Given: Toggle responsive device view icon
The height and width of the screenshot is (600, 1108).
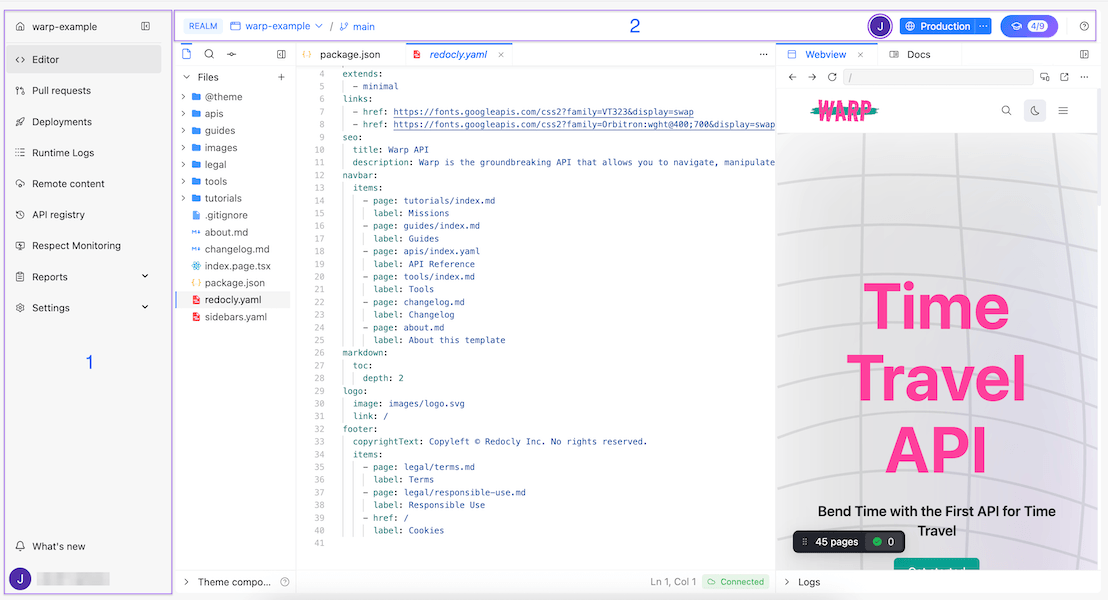Looking at the screenshot, I should pos(1044,77).
